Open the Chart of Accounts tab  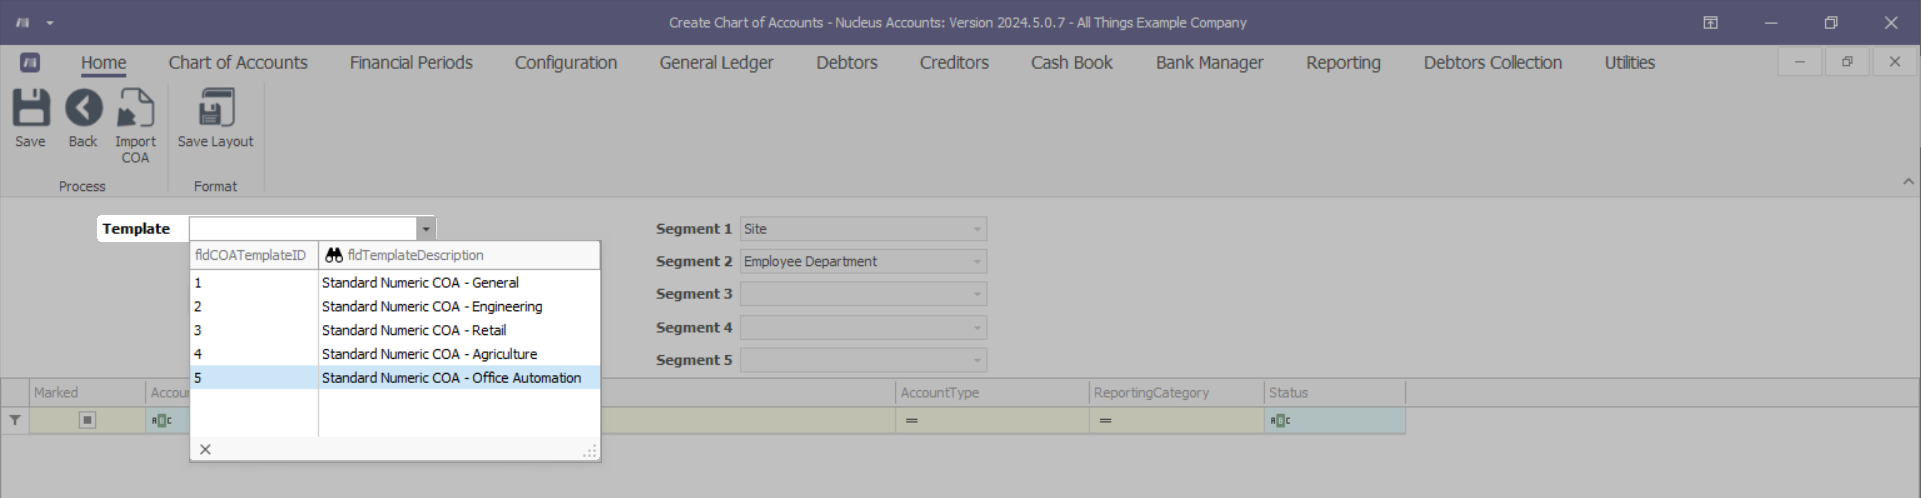click(238, 62)
